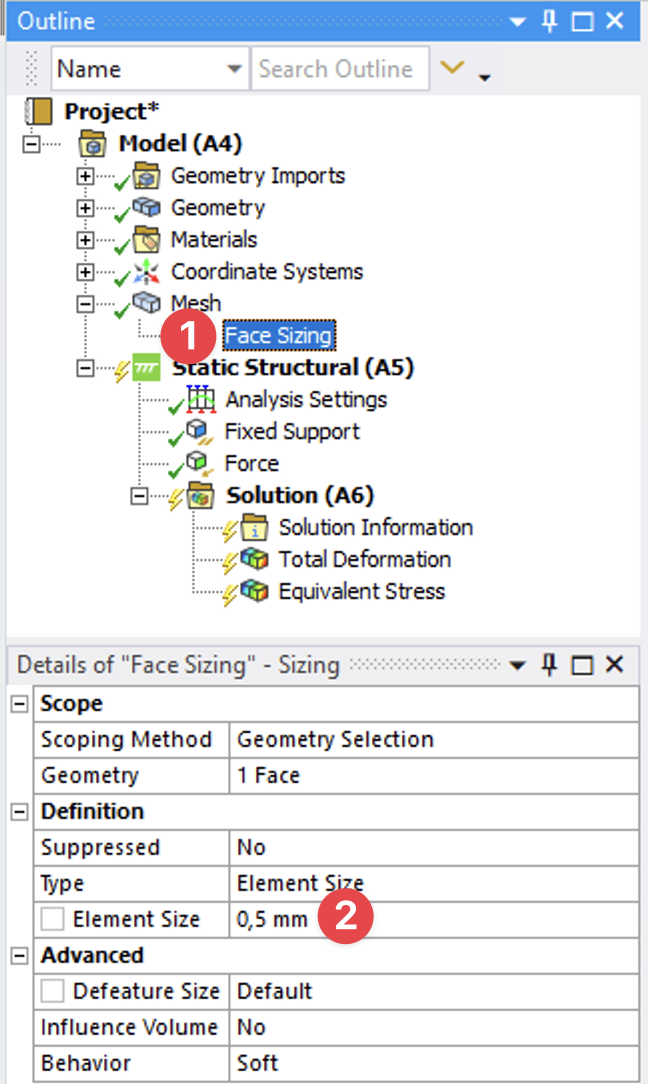This screenshot has width=648, height=1084.
Task: Collapse the Solution (A6) branch
Action: tap(140, 496)
